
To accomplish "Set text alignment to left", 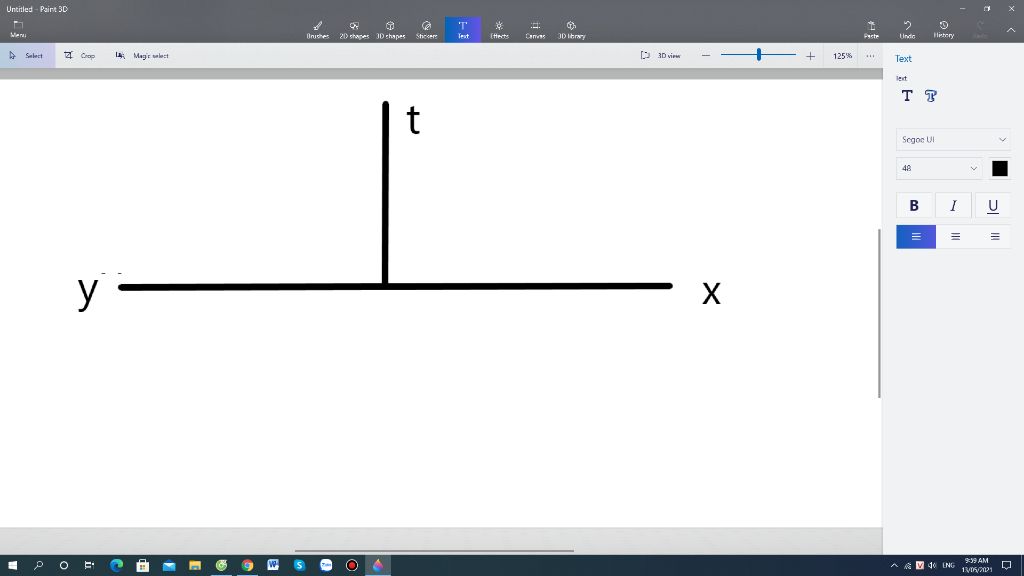I will pyautogui.click(x=916, y=236).
